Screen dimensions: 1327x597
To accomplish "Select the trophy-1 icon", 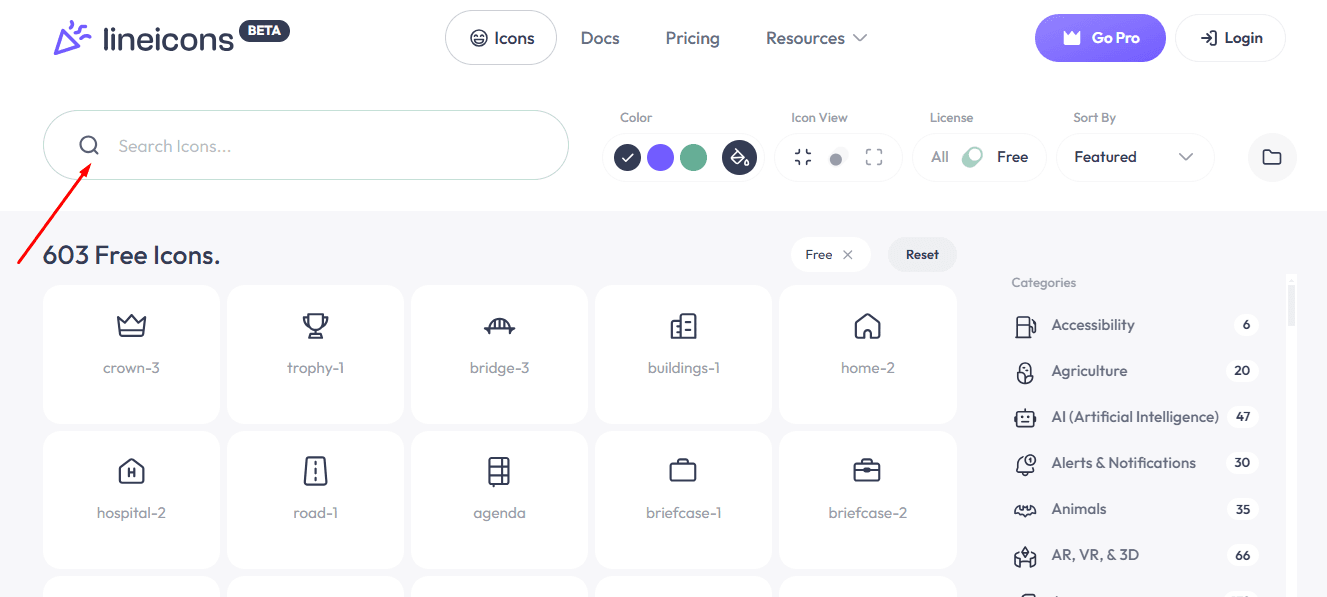I will coord(315,354).
